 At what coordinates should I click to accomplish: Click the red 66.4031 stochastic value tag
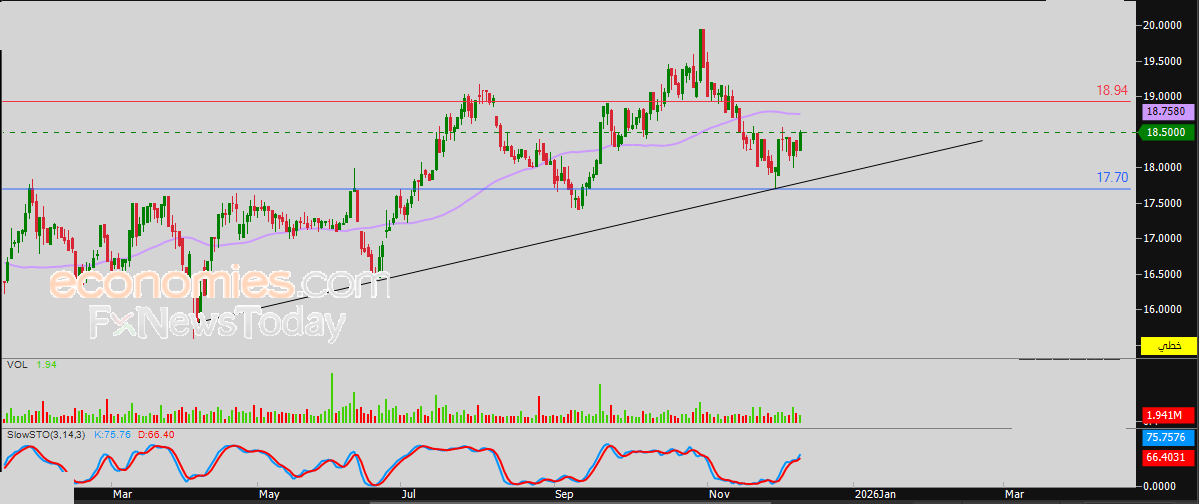(1166, 456)
